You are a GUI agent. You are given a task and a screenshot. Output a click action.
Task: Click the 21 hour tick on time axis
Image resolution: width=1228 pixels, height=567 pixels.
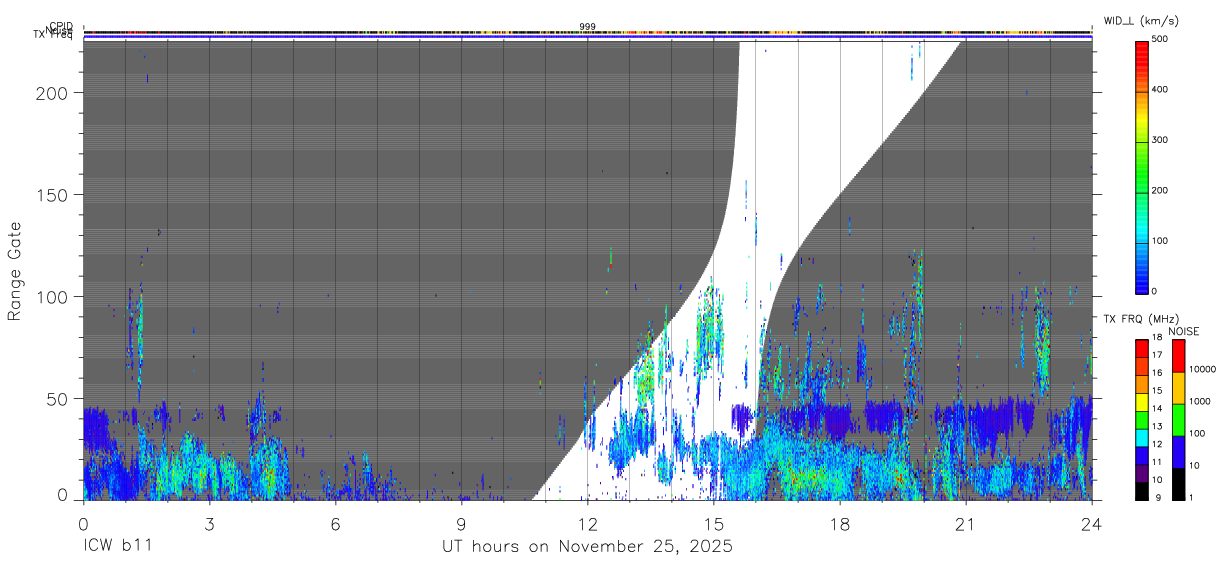pos(966,523)
